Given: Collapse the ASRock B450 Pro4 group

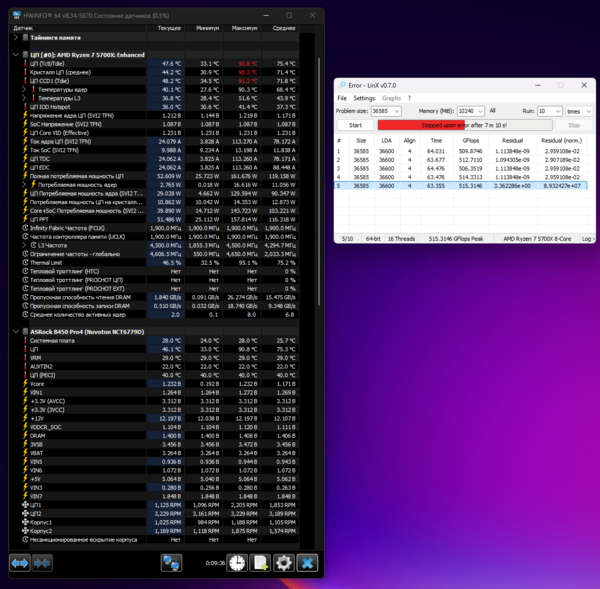Looking at the screenshot, I should click(x=16, y=331).
